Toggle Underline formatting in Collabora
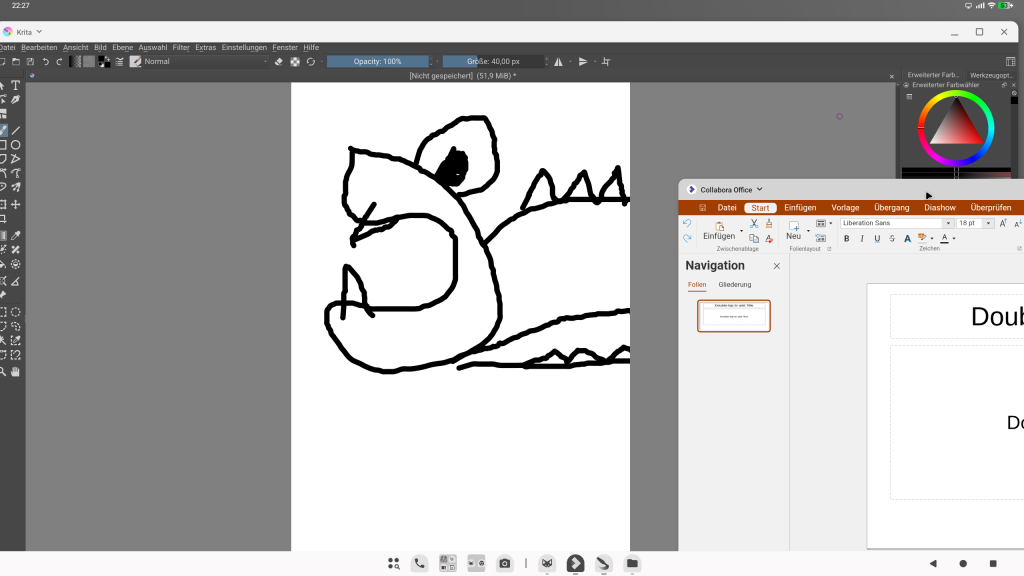The image size is (1024, 576). (x=877, y=238)
